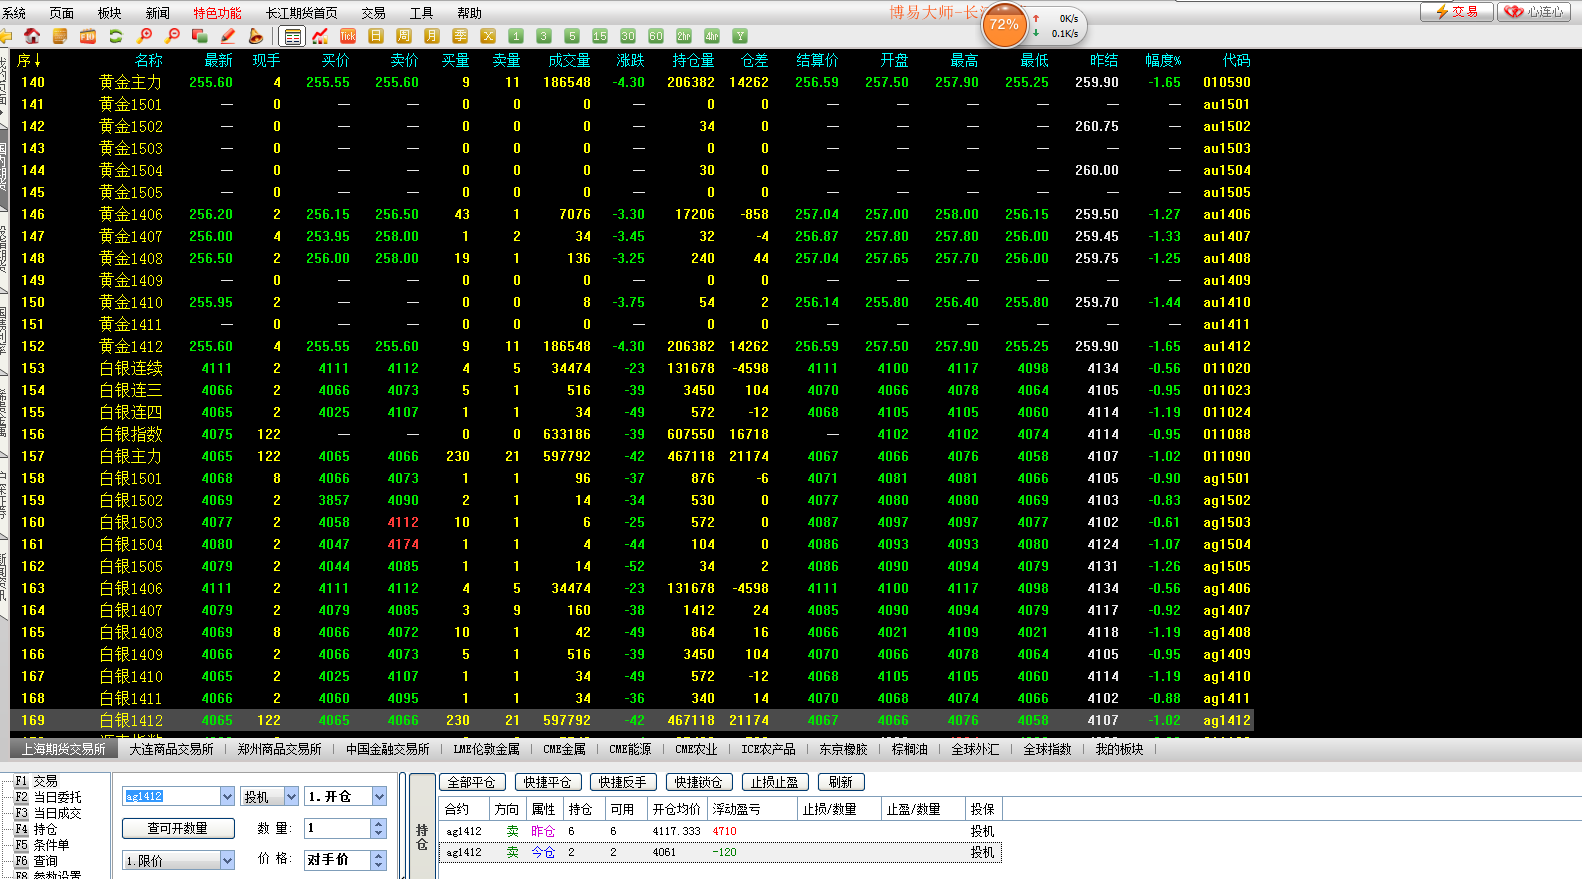Switch to the quote list view icon
The image size is (1582, 879).
click(x=292, y=36)
